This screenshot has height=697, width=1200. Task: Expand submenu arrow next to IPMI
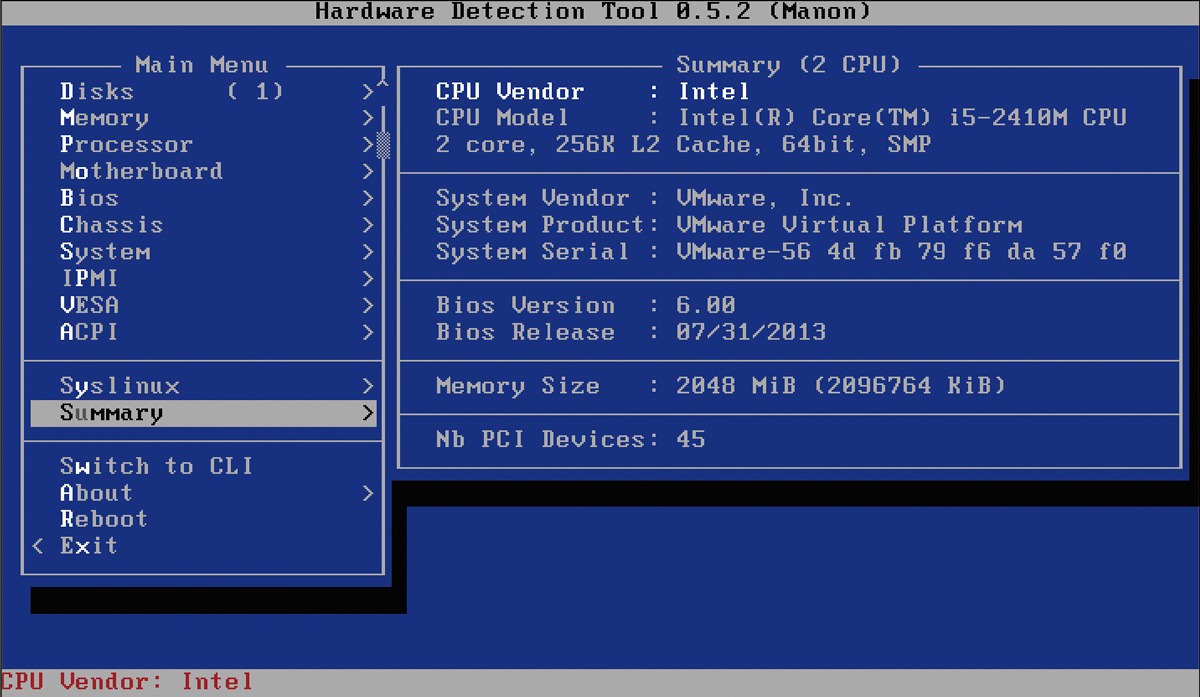pyautogui.click(x=368, y=279)
